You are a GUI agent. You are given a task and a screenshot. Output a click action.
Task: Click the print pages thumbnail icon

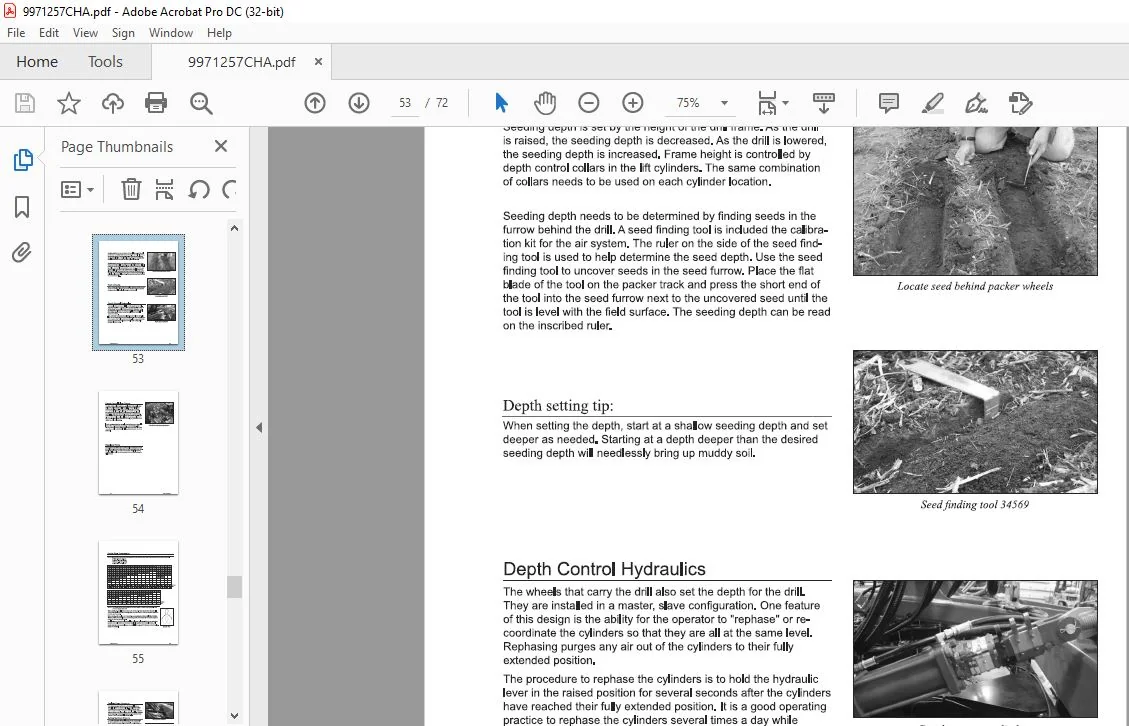164,189
